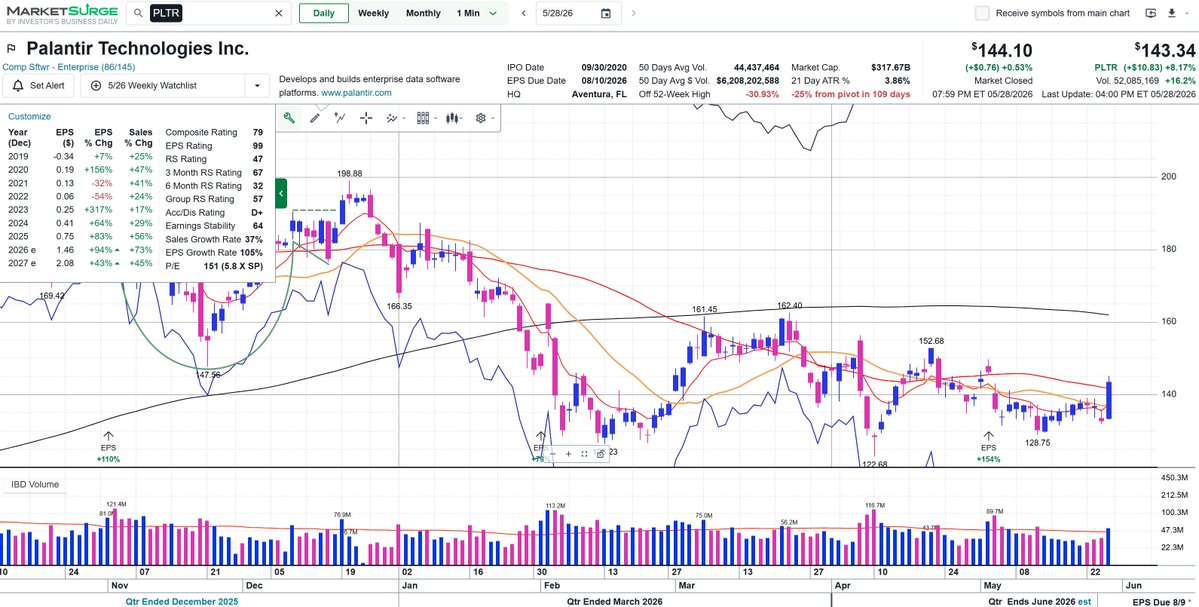The height and width of the screenshot is (607, 1199).
Task: Click the Off 52-Week High -30.93% value
Action: (x=761, y=94)
